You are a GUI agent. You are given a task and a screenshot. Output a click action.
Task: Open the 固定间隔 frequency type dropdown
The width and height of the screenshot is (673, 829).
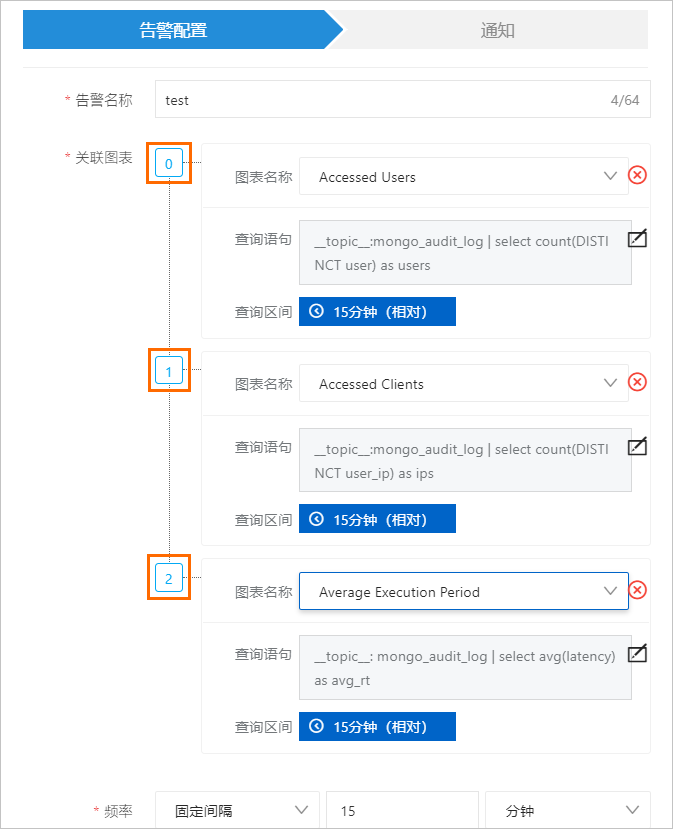click(236, 811)
